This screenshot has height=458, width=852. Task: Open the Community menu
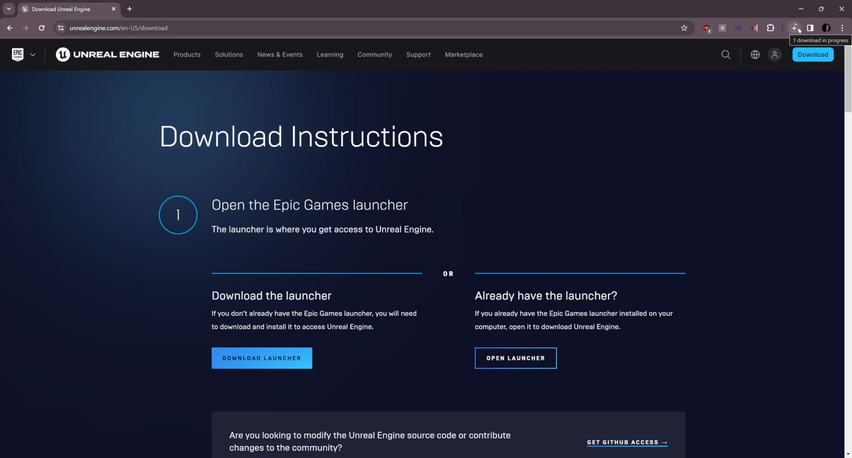tap(374, 55)
